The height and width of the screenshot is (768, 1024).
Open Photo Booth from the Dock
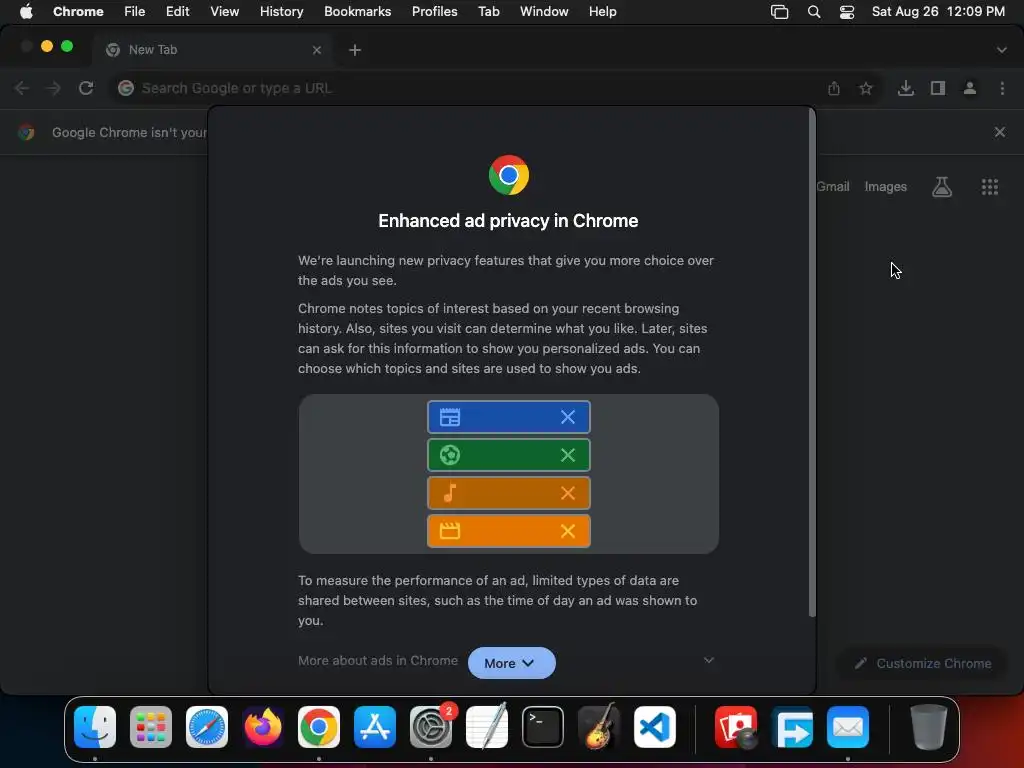pyautogui.click(x=736, y=727)
